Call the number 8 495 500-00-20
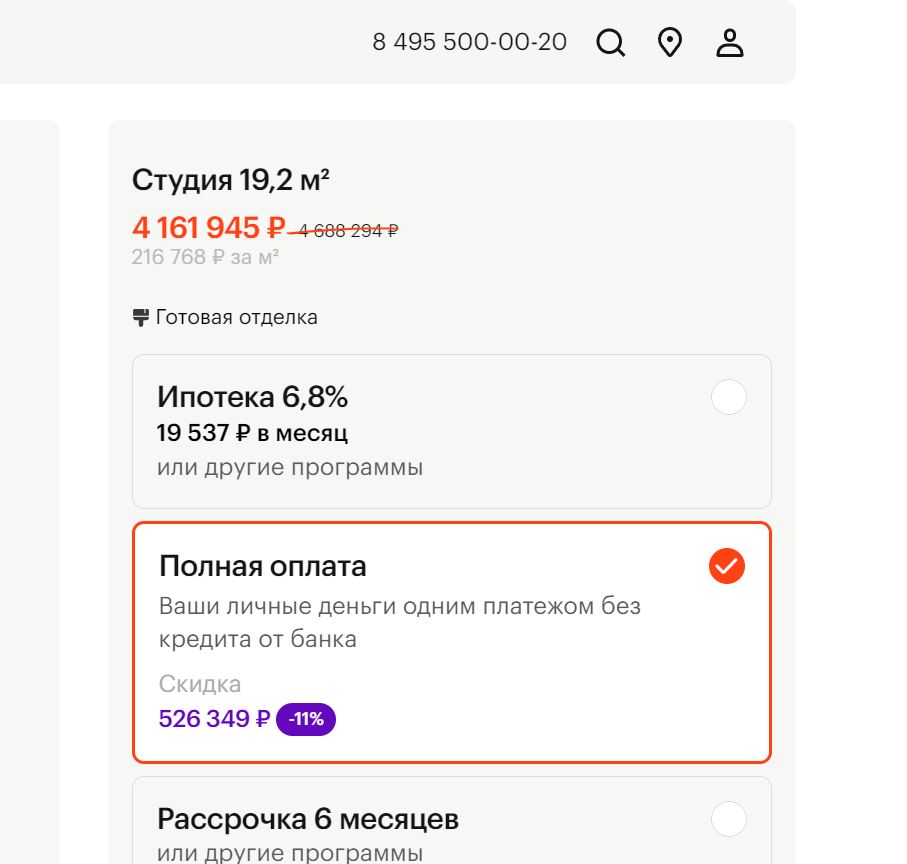 click(x=469, y=42)
